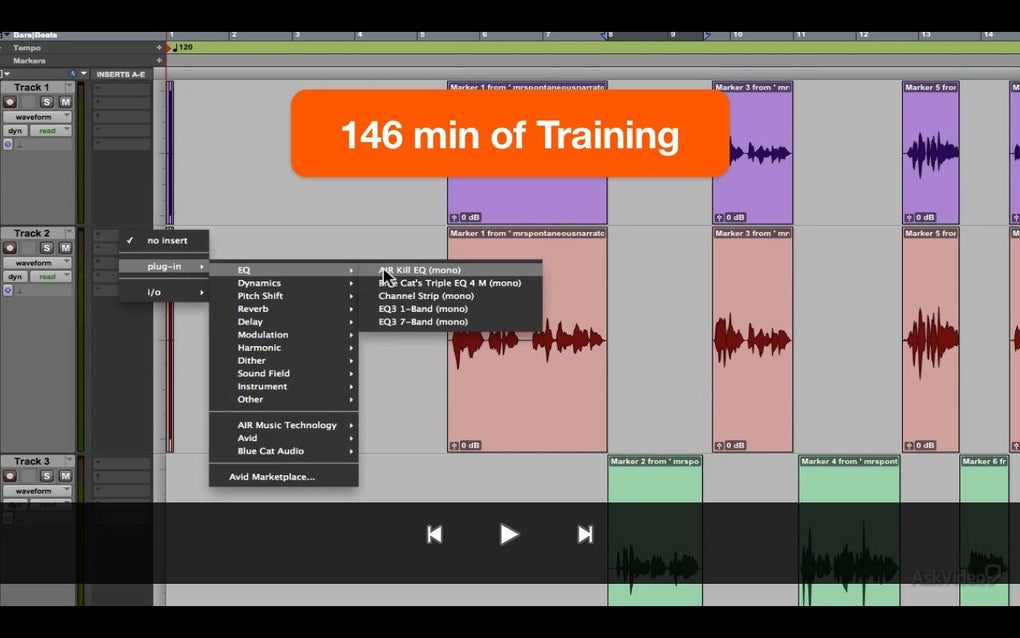The image size is (1020, 638).
Task: Expand the Dynamics plug-in category
Action: tap(284, 283)
